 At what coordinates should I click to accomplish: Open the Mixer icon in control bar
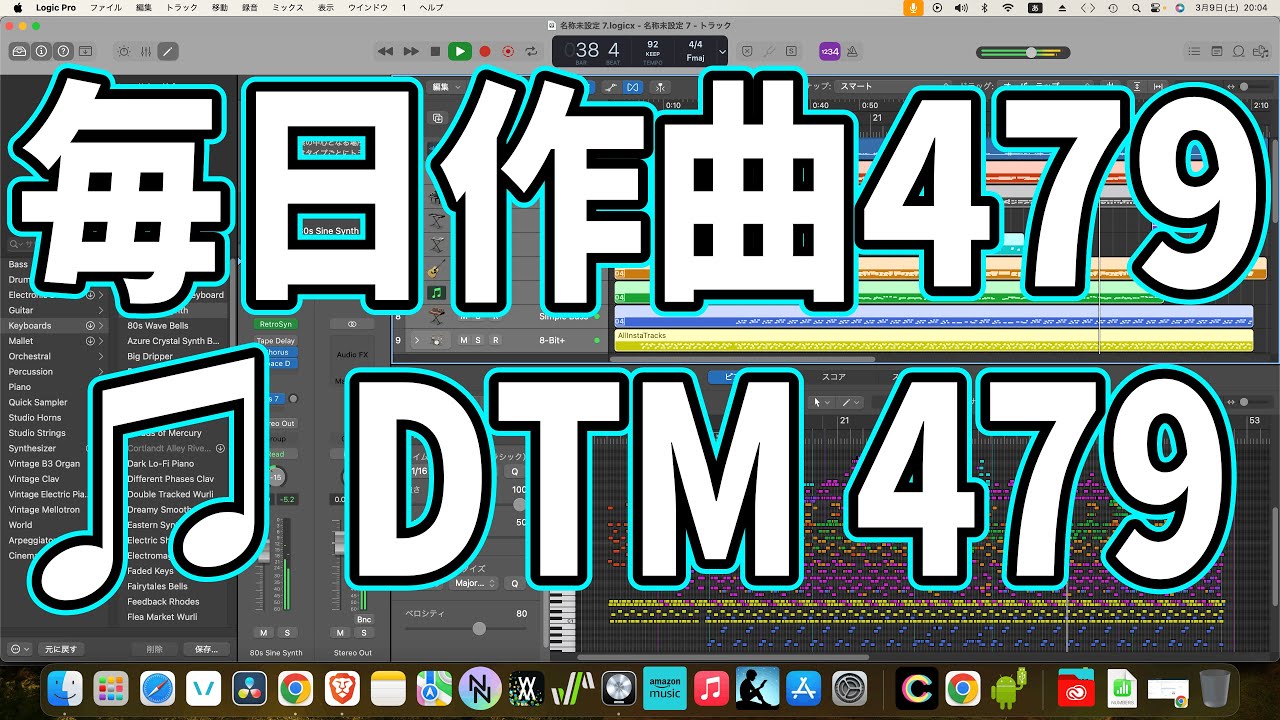pos(145,51)
